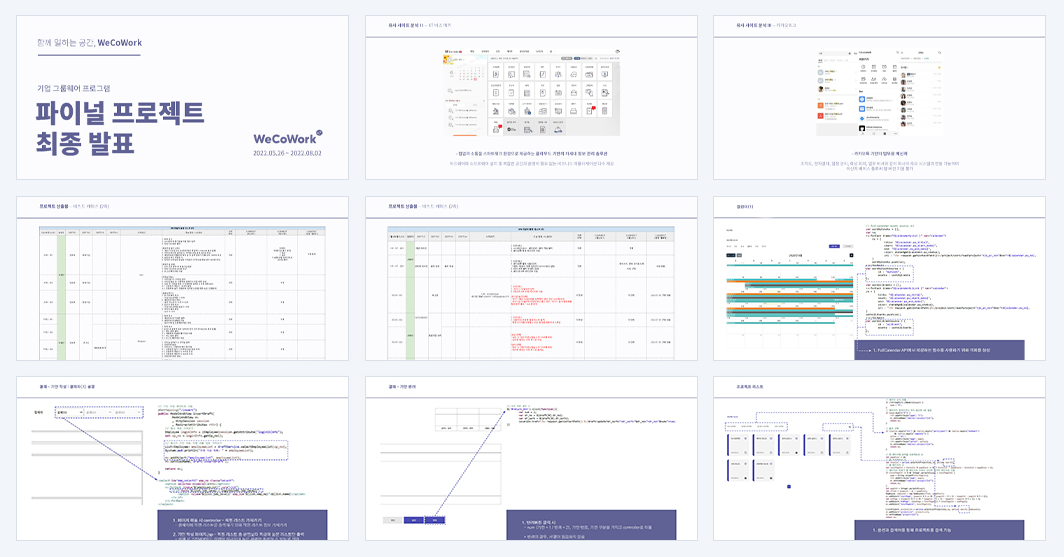Click the blue dot below project cards

788,486
